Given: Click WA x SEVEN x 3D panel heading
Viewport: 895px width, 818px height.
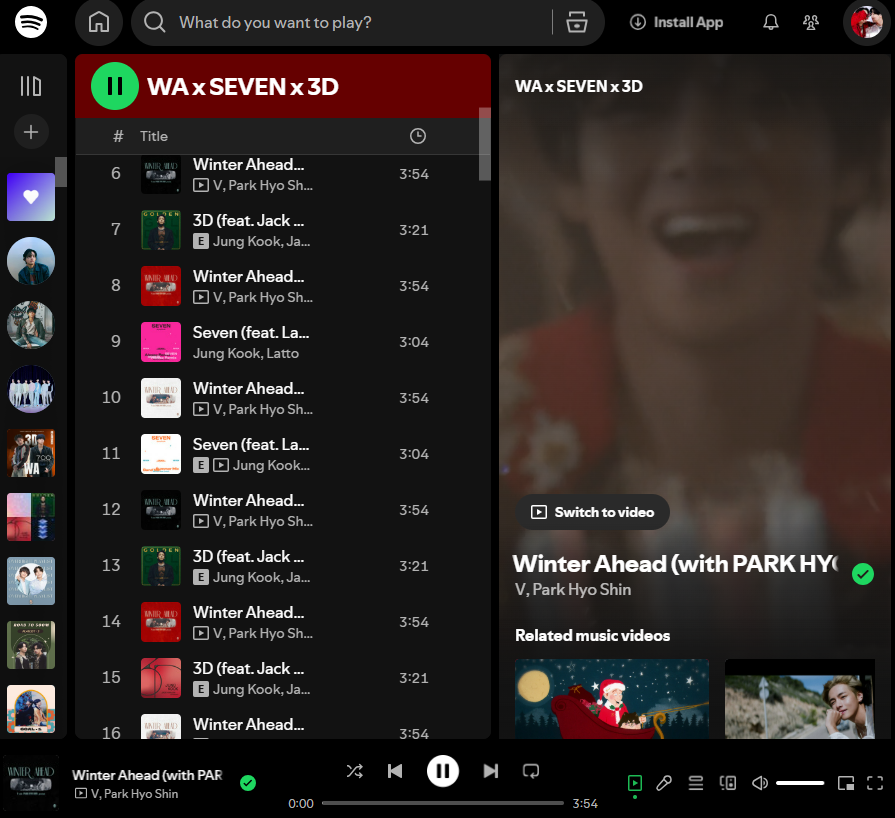Looking at the screenshot, I should pyautogui.click(x=579, y=86).
